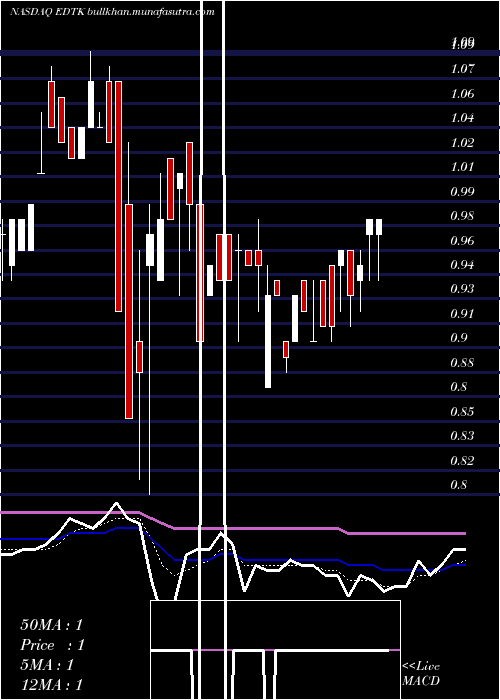Click the 1.02 price axis label
Image resolution: width=500 pixels, height=700 pixels.
point(462,142)
